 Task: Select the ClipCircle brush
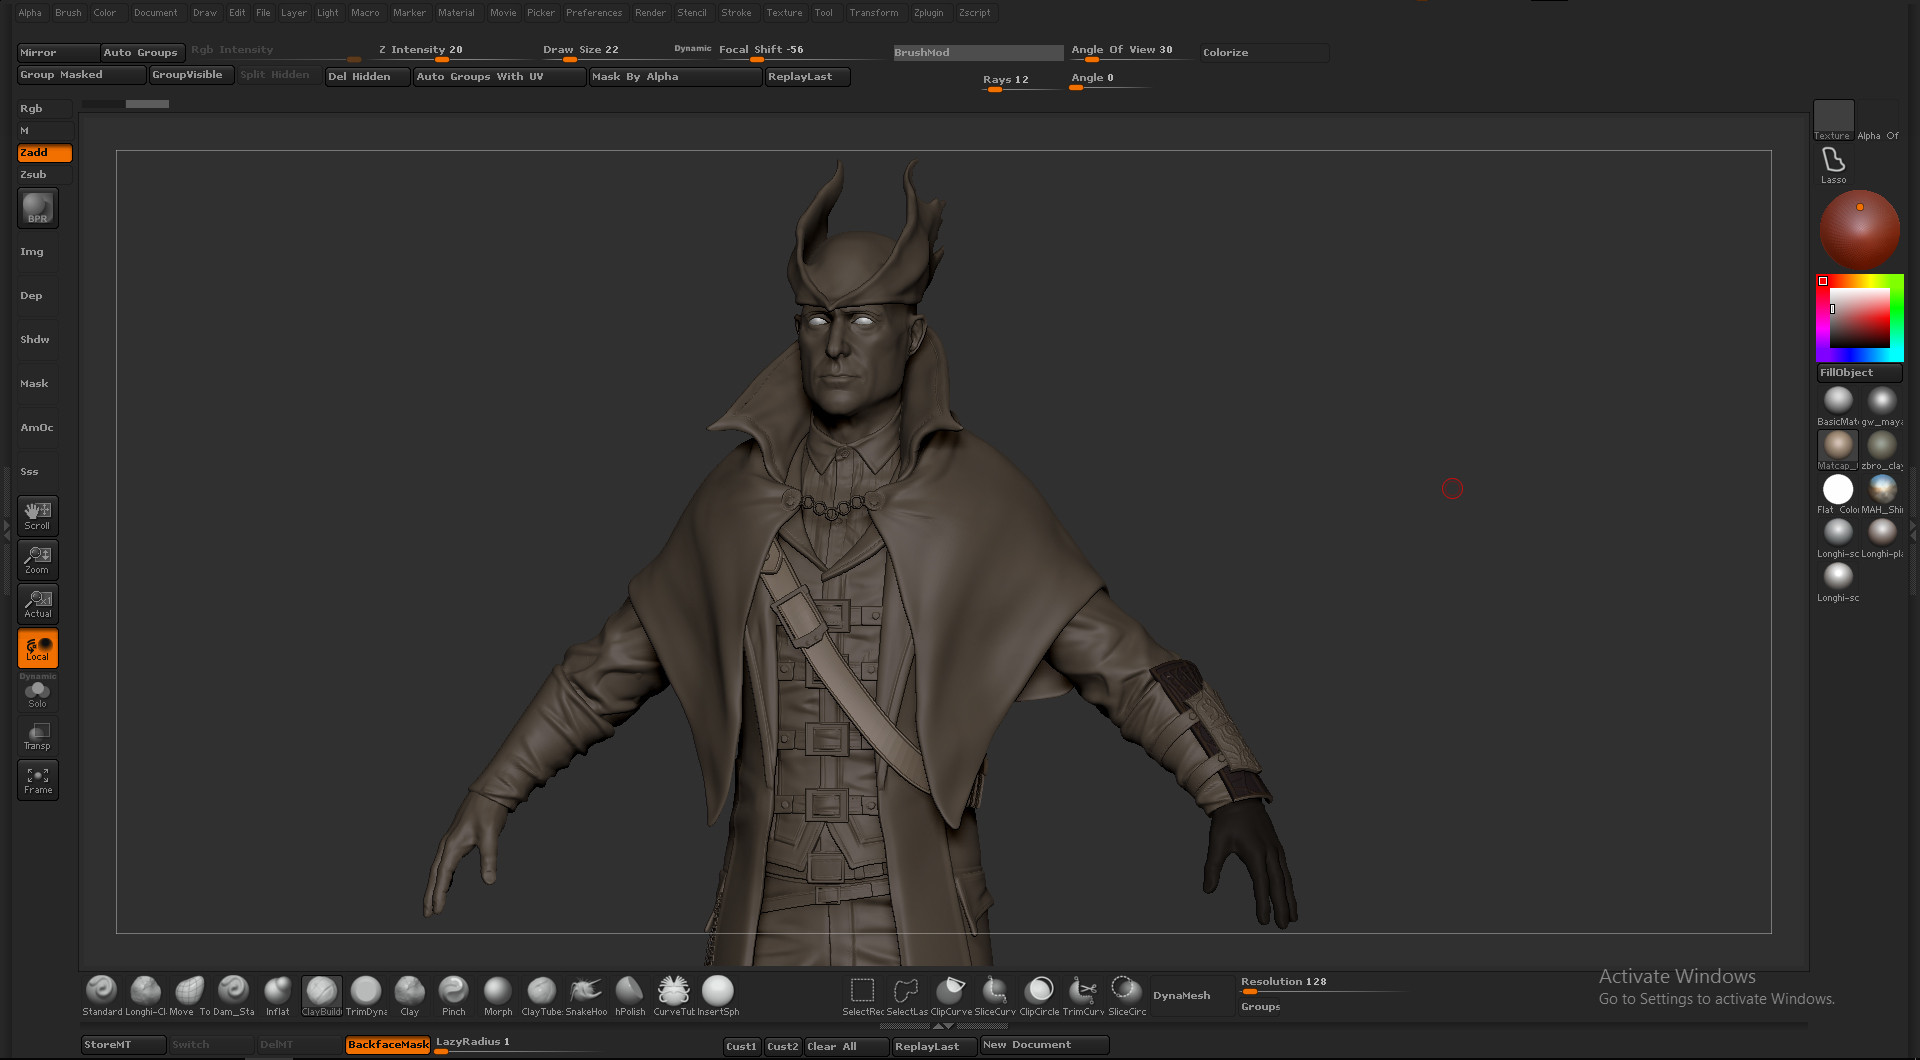[x=1038, y=995]
